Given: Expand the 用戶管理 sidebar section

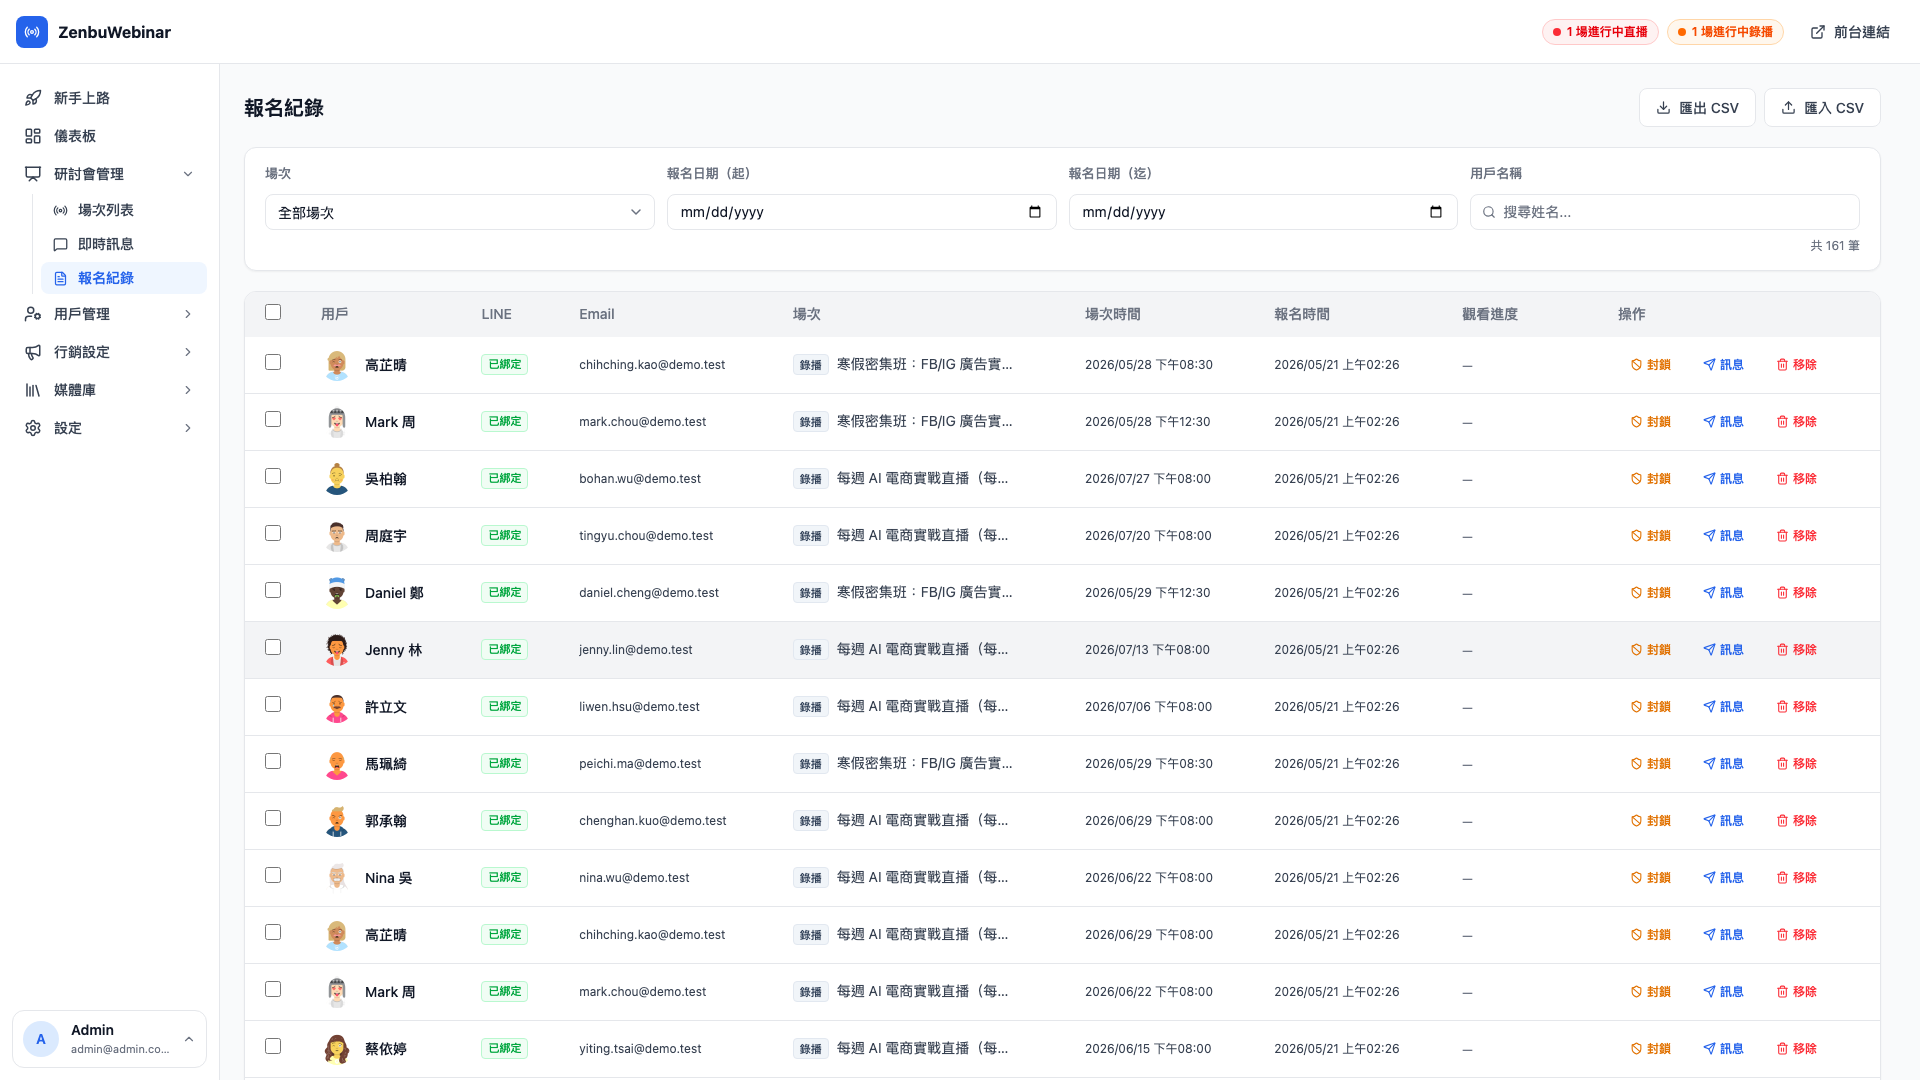Looking at the screenshot, I should point(110,314).
